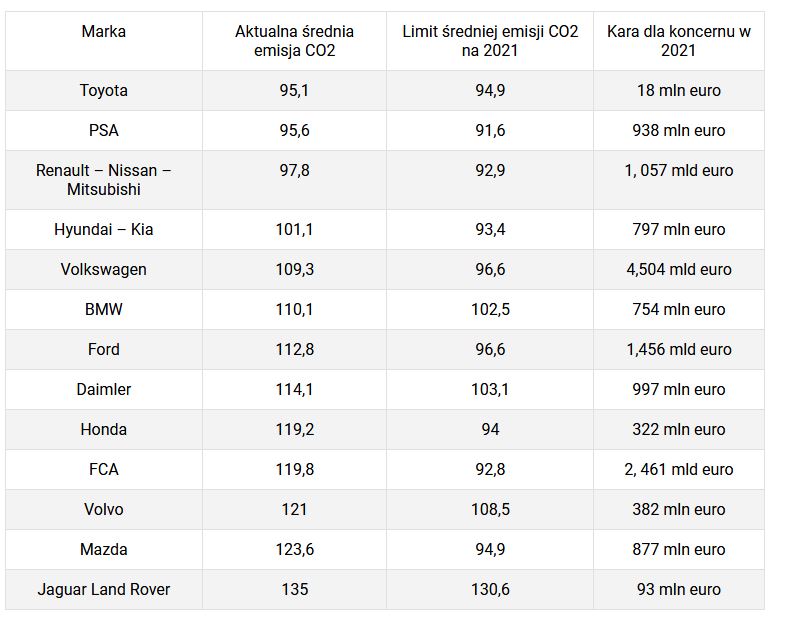
Task: Click the PSA brand cell
Action: [x=104, y=130]
